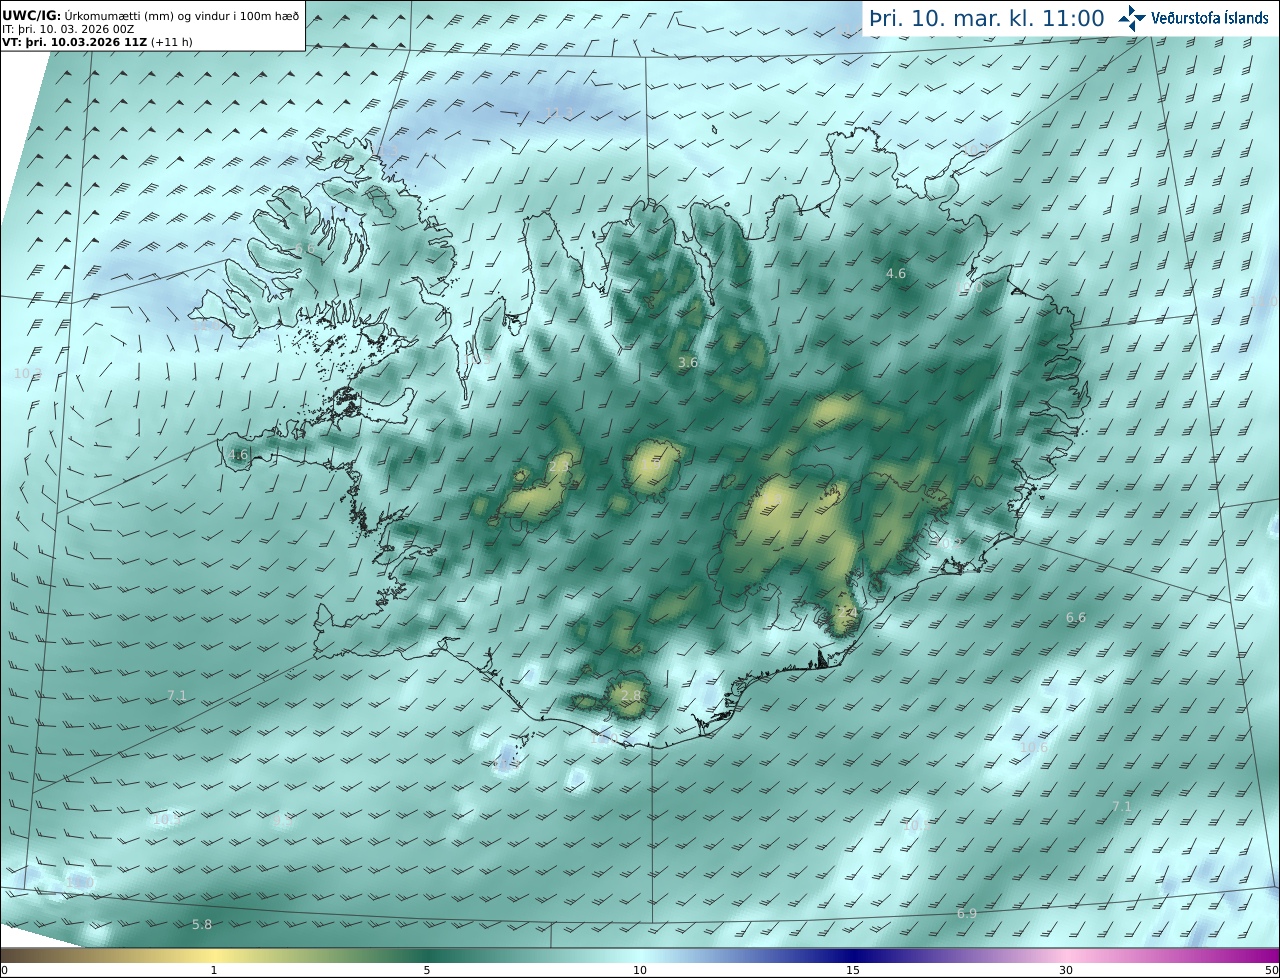The width and height of the screenshot is (1280, 978).
Task: Click the Veðurstofa Íslands logo
Action: pyautogui.click(x=1194, y=17)
